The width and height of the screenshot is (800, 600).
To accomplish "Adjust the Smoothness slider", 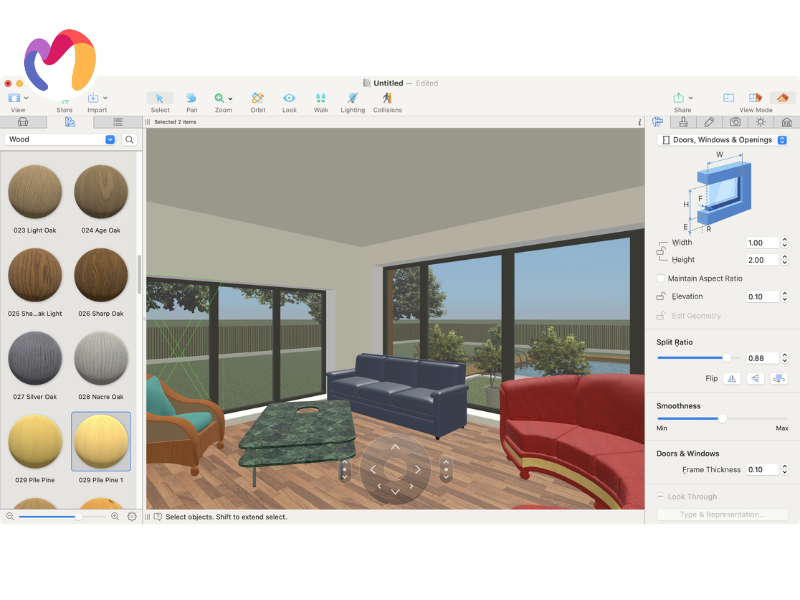I will coord(722,418).
